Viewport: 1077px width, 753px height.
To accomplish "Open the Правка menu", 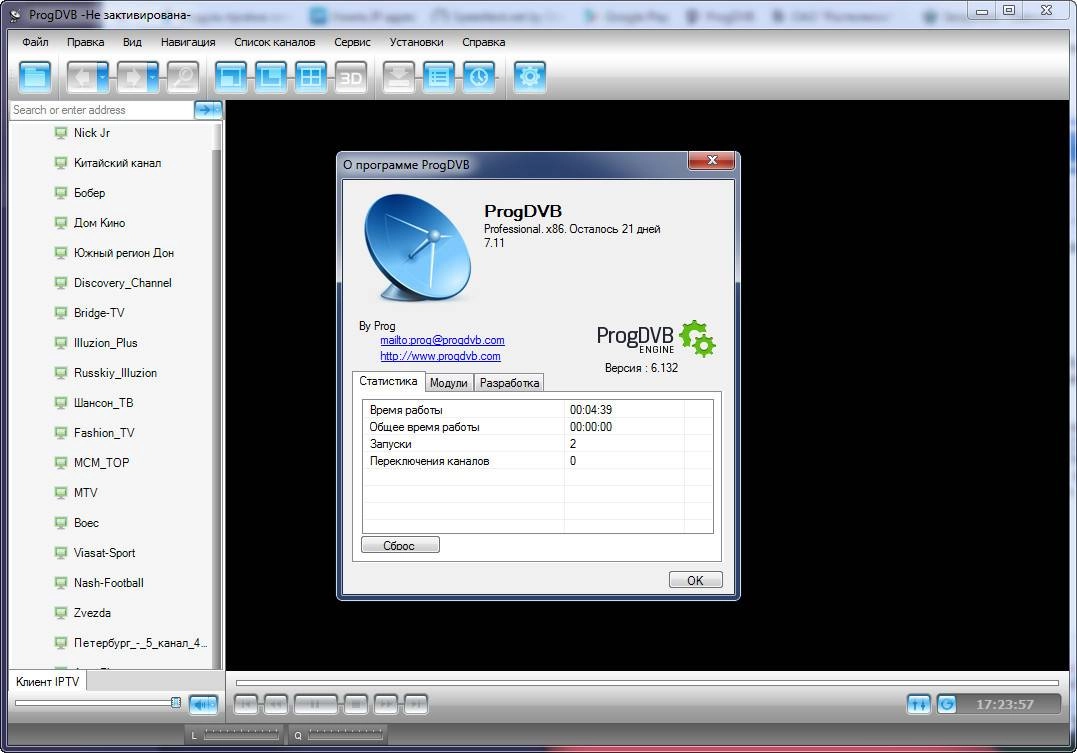I will click(85, 42).
